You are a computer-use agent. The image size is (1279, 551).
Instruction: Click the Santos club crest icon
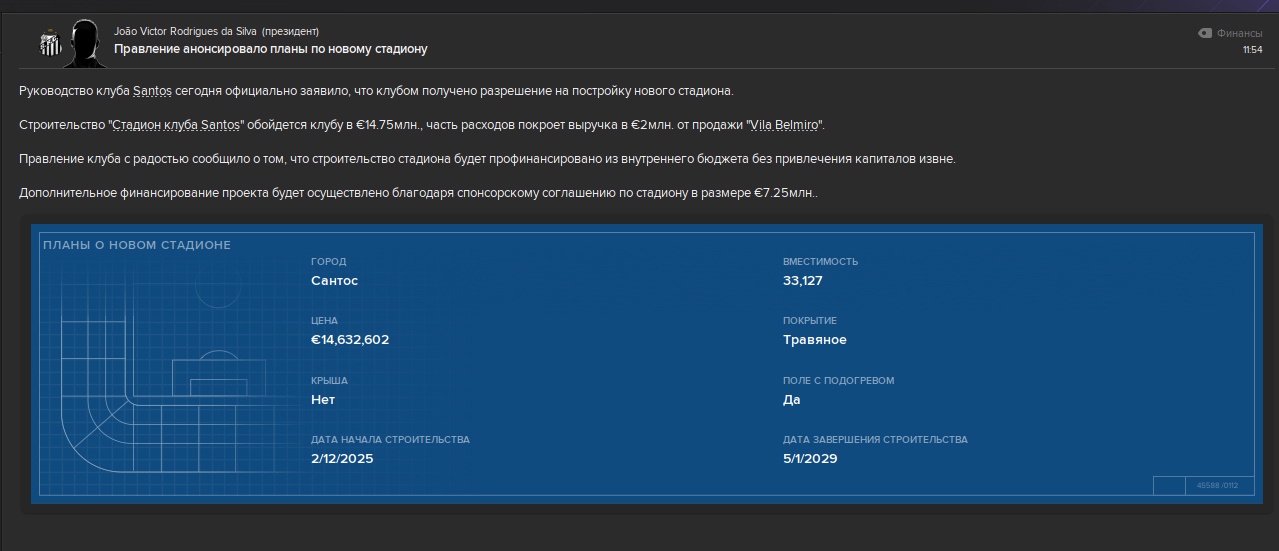click(x=49, y=43)
